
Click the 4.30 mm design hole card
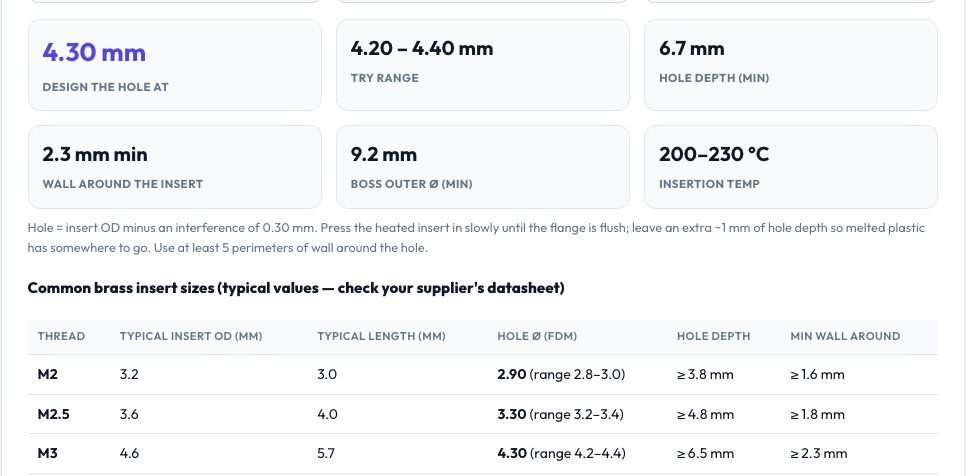[175, 65]
